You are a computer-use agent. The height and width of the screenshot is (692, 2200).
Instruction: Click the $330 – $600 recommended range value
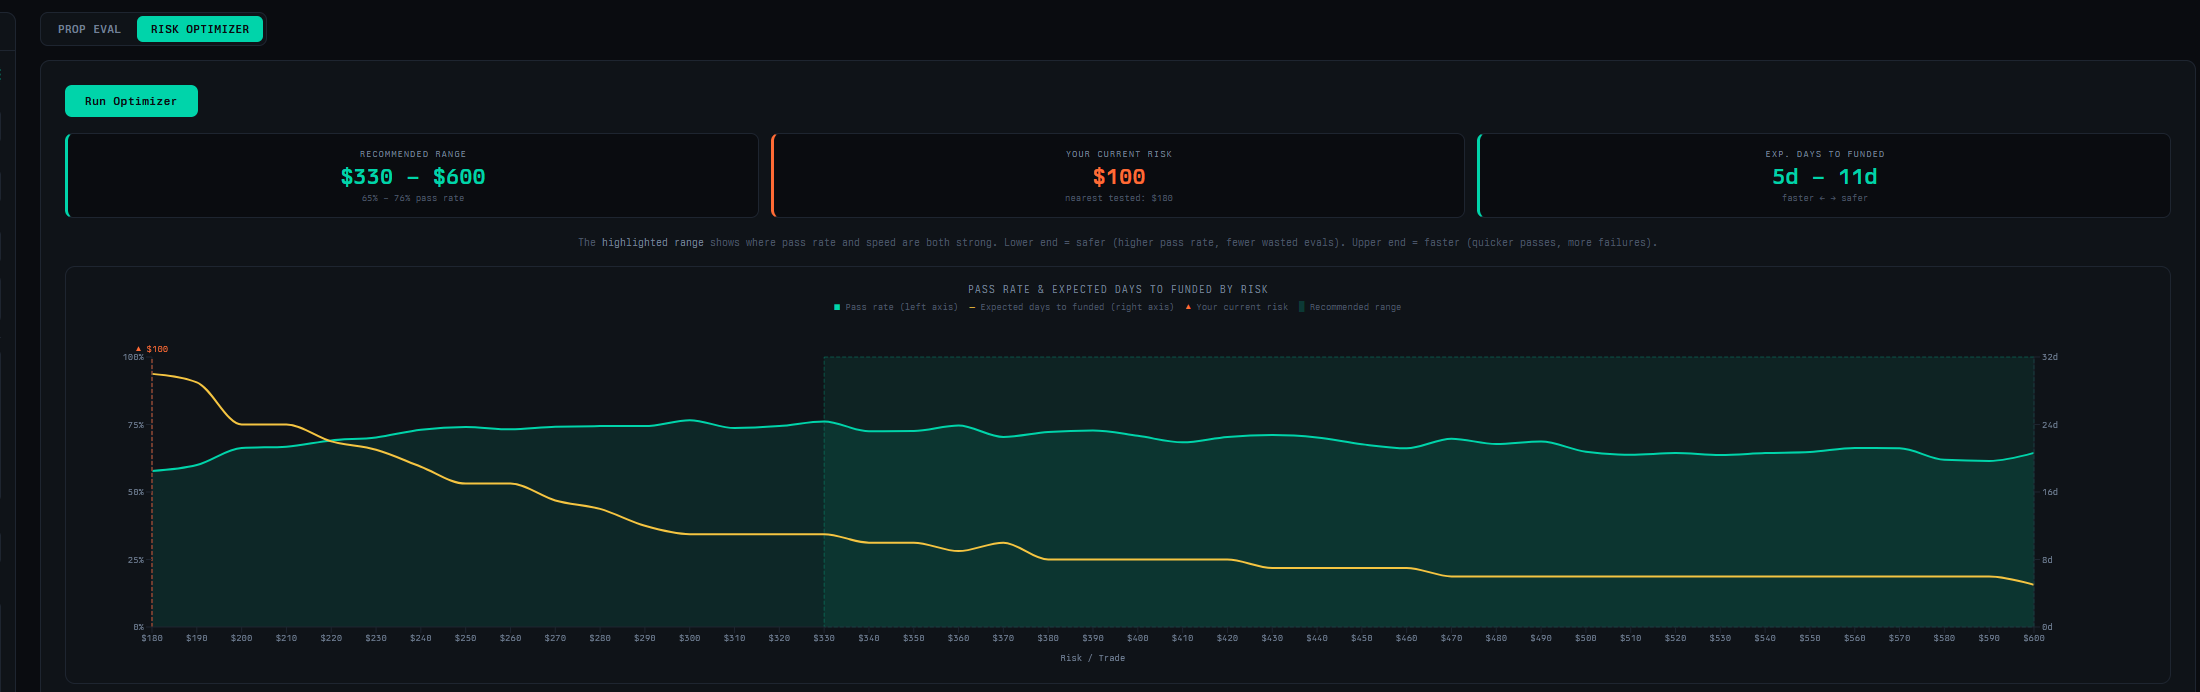click(x=413, y=177)
